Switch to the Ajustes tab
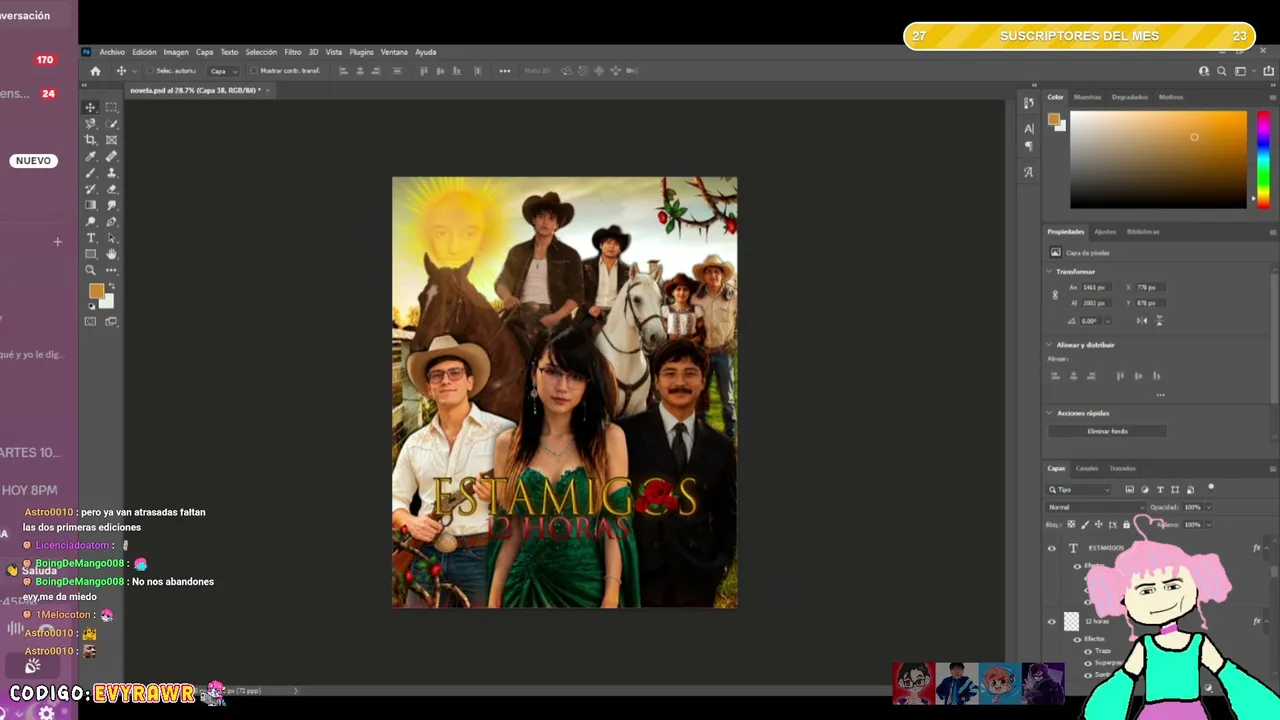This screenshot has height=720, width=1280. click(1105, 232)
